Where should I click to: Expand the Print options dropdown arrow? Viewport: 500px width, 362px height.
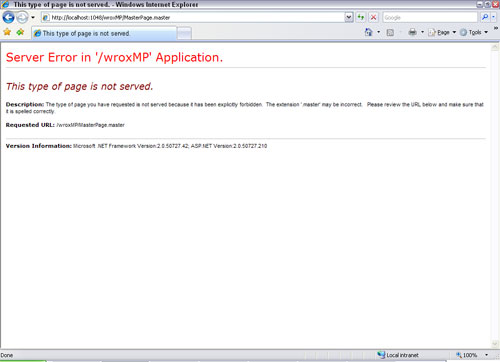(422, 32)
